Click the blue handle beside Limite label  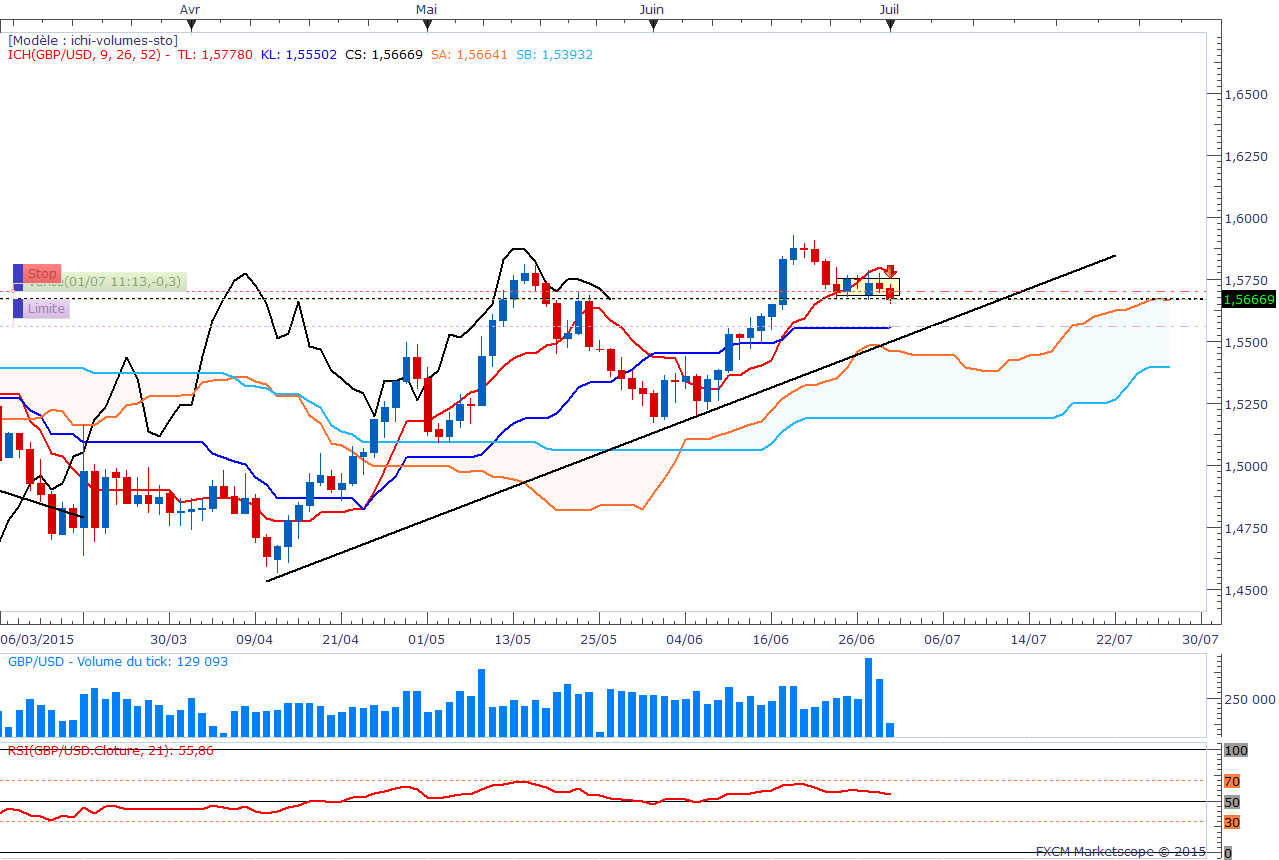coord(18,309)
